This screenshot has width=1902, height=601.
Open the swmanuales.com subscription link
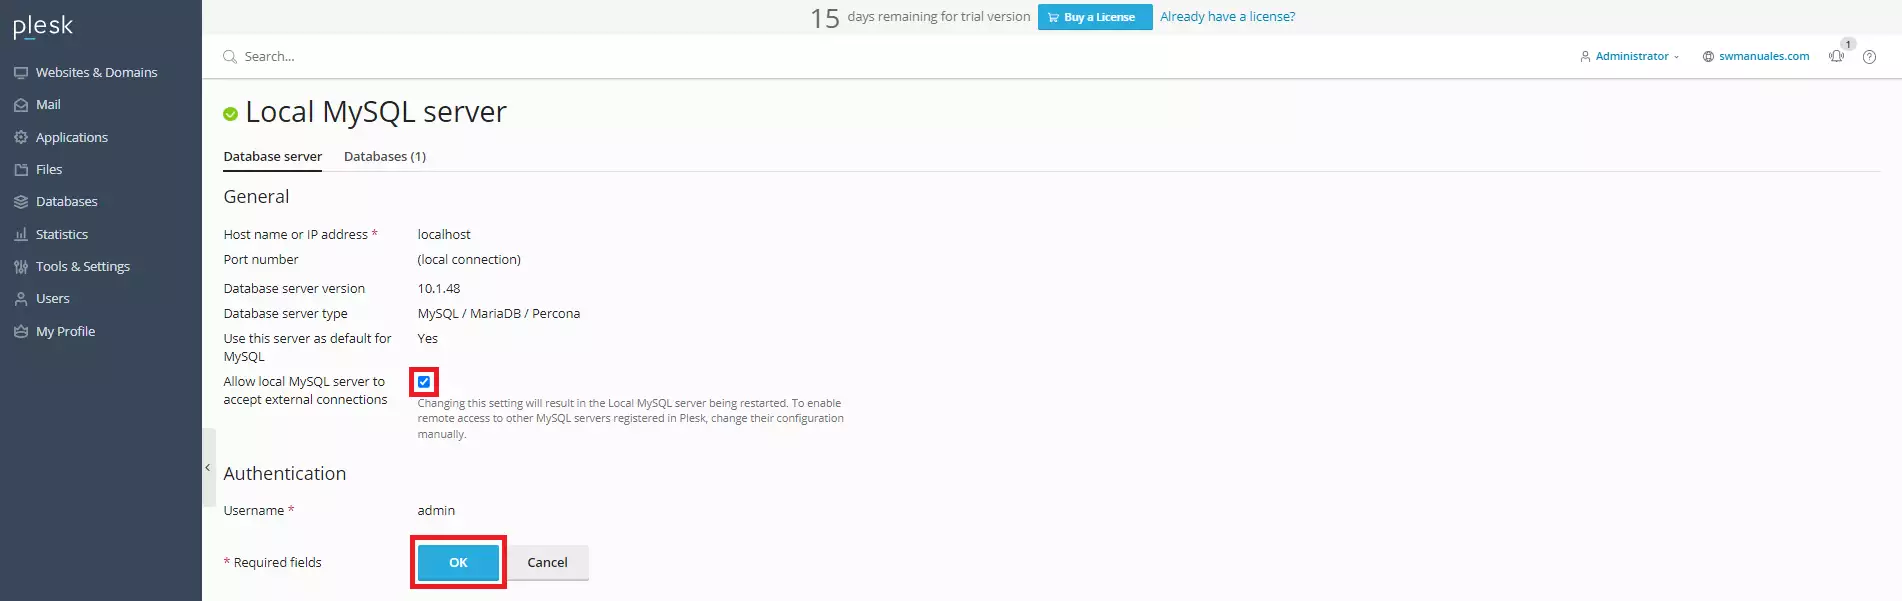click(x=1763, y=57)
